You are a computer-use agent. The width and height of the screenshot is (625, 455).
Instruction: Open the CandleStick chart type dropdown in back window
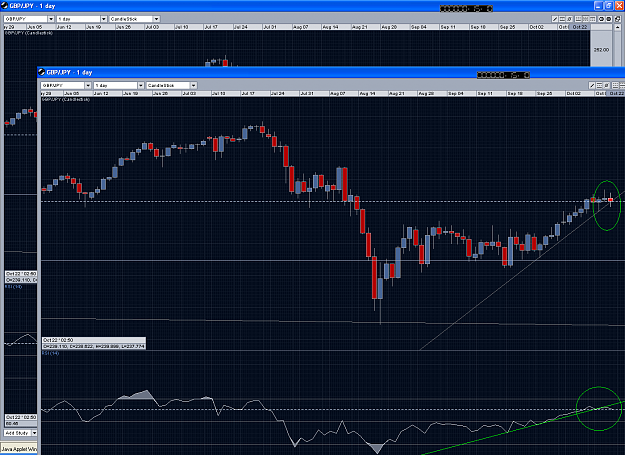(x=156, y=19)
